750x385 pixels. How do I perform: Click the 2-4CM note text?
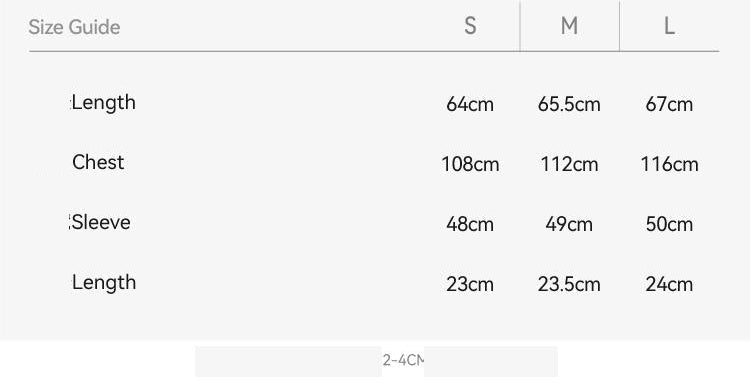403,360
